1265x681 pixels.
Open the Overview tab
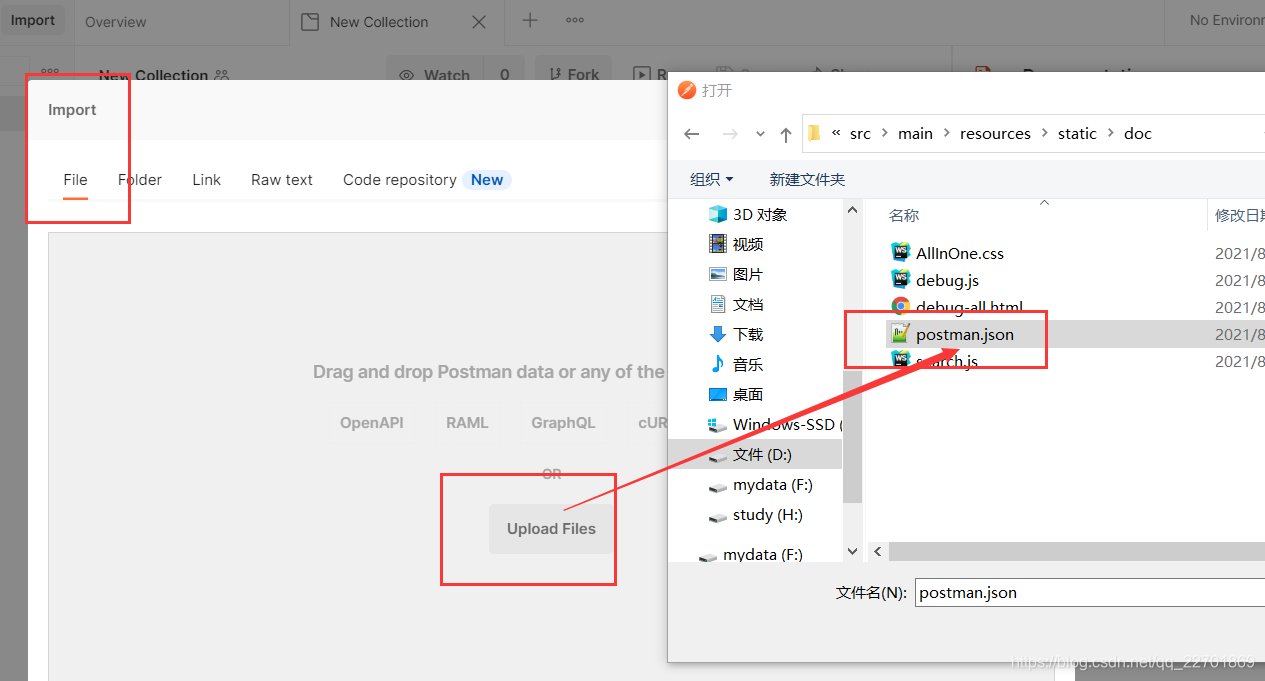pyautogui.click(x=115, y=22)
